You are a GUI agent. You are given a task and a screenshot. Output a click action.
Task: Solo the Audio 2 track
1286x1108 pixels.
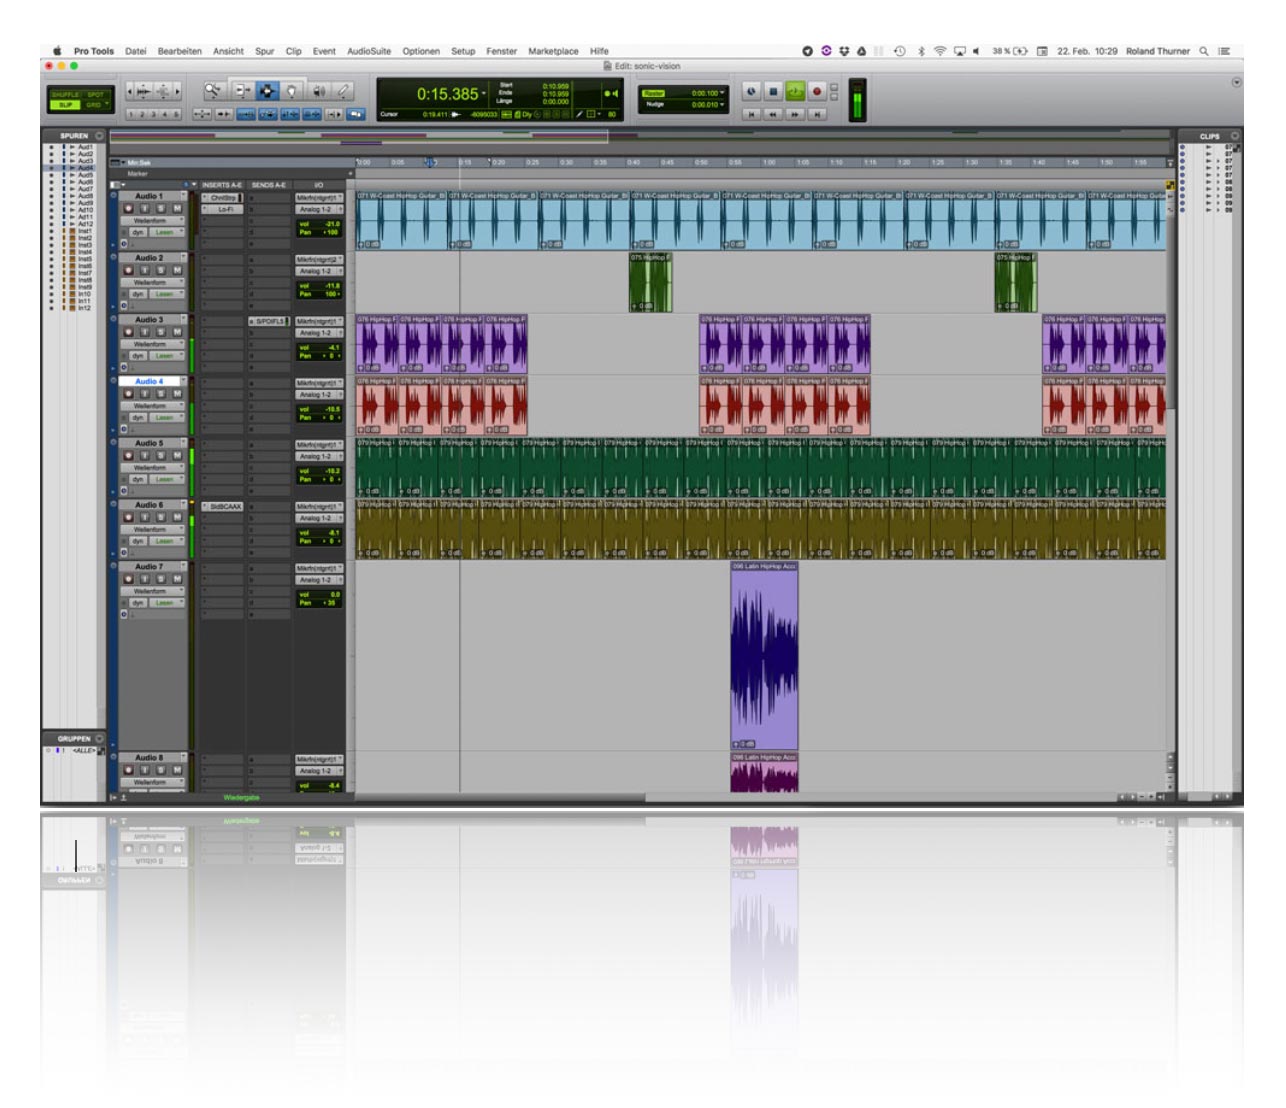coord(161,270)
